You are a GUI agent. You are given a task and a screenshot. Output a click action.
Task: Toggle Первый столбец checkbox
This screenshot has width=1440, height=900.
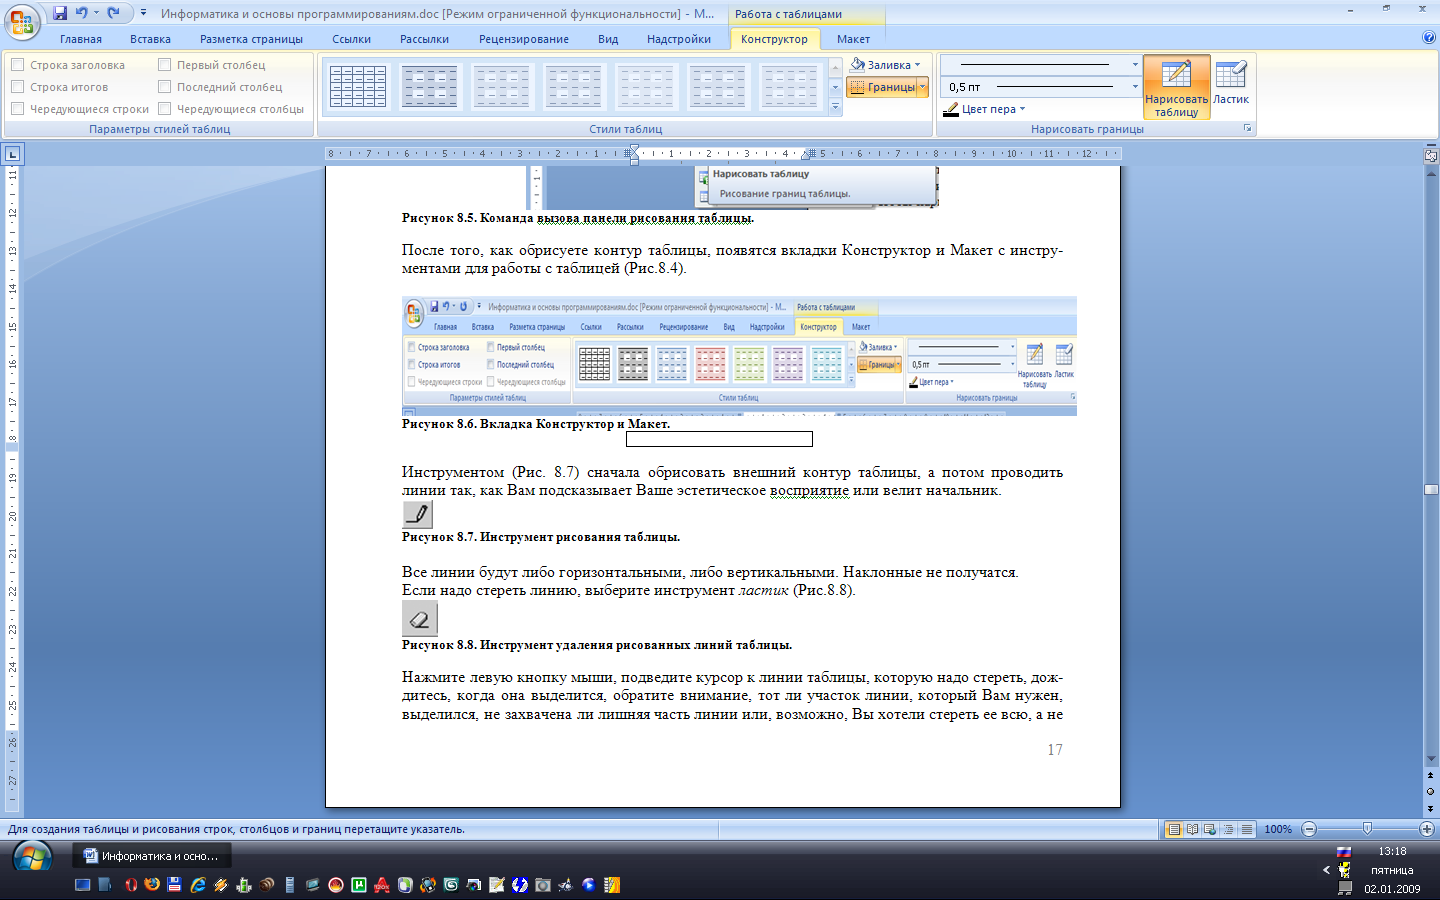pos(165,65)
